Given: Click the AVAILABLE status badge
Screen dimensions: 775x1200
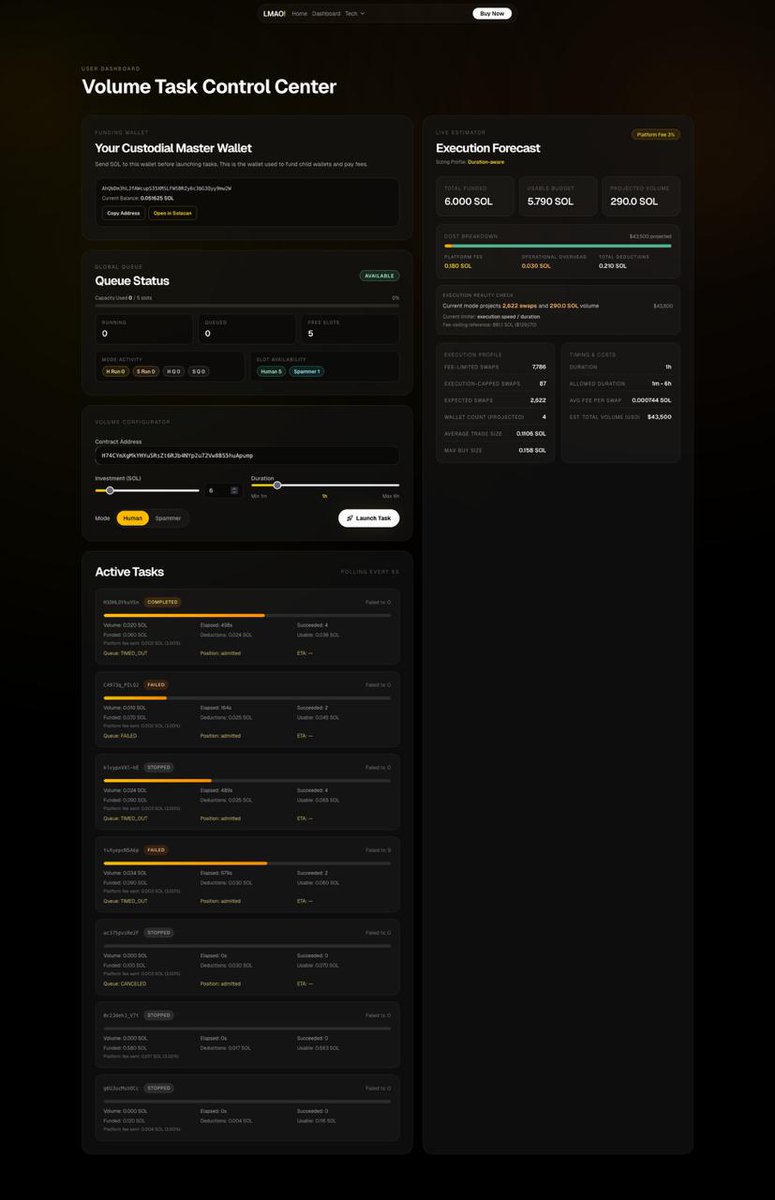Looking at the screenshot, I should point(380,276).
